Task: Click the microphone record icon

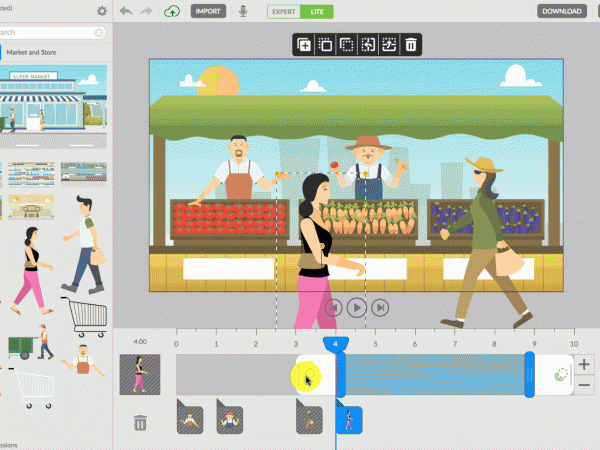Action: tap(241, 11)
